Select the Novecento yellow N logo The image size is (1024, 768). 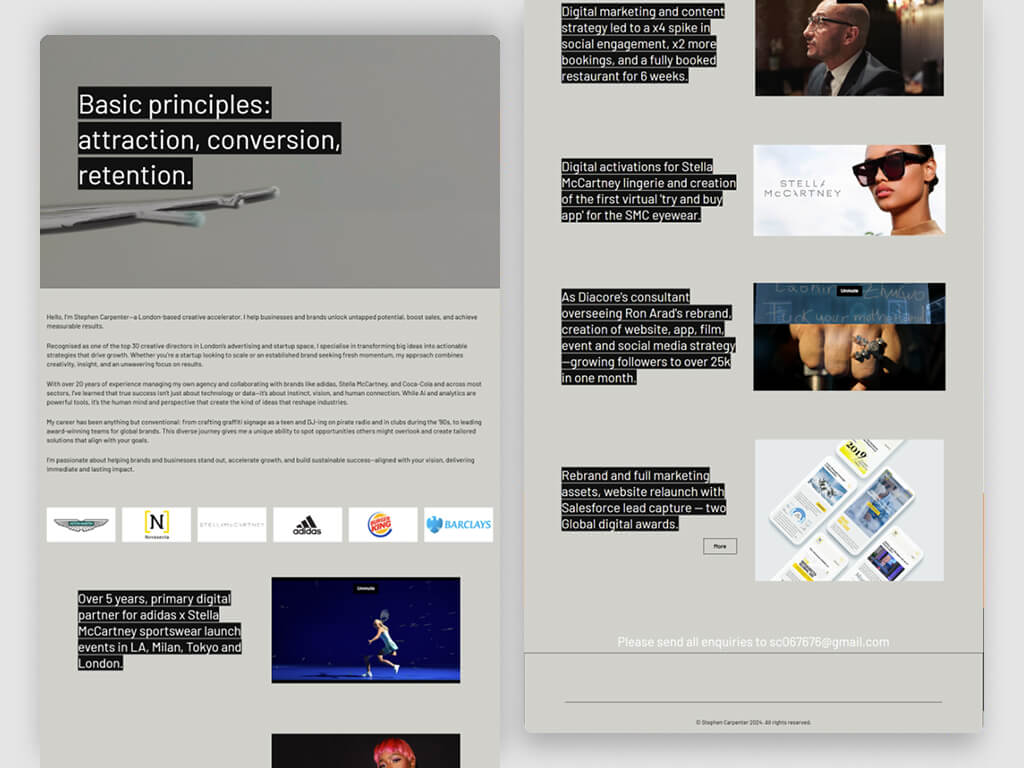[x=156, y=524]
